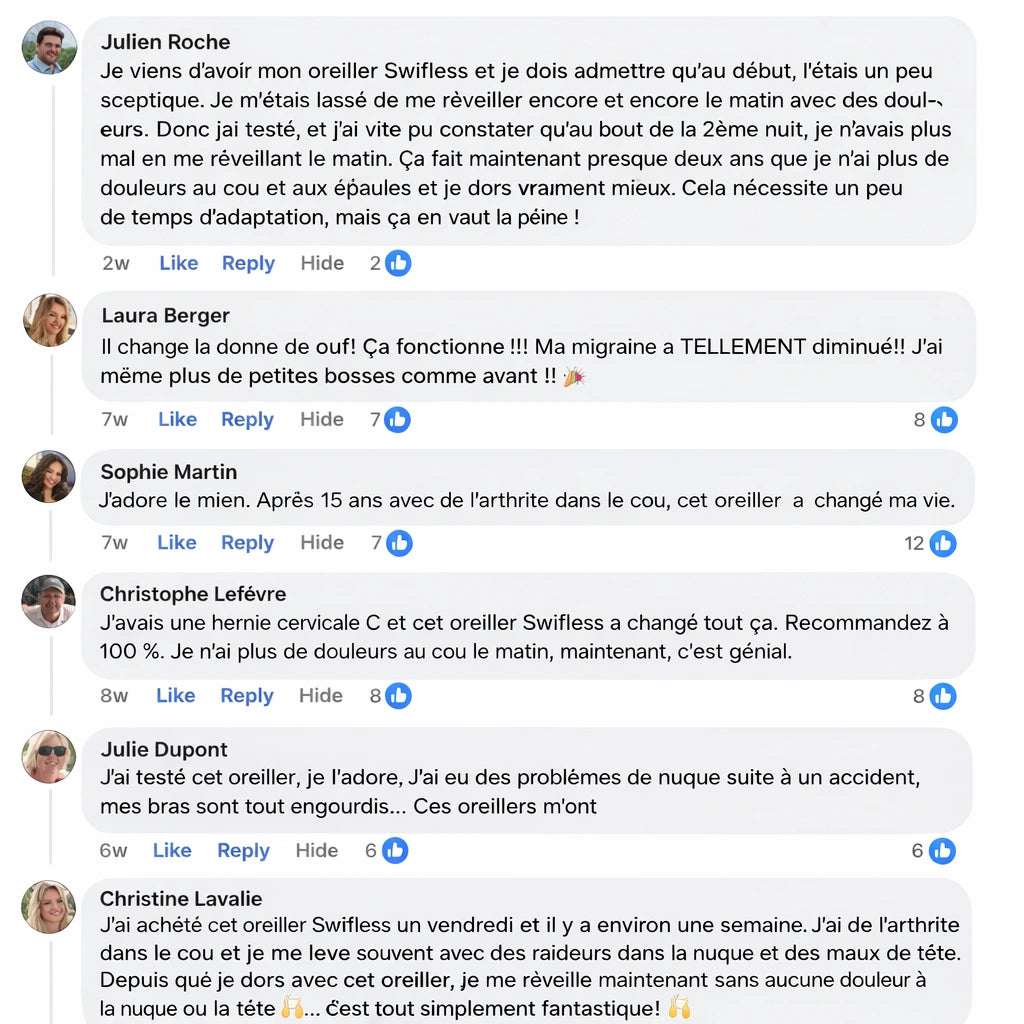Screen dimensions: 1024x1024
Task: Like Christophe Lefévre's comment
Action: pyautogui.click(x=175, y=696)
